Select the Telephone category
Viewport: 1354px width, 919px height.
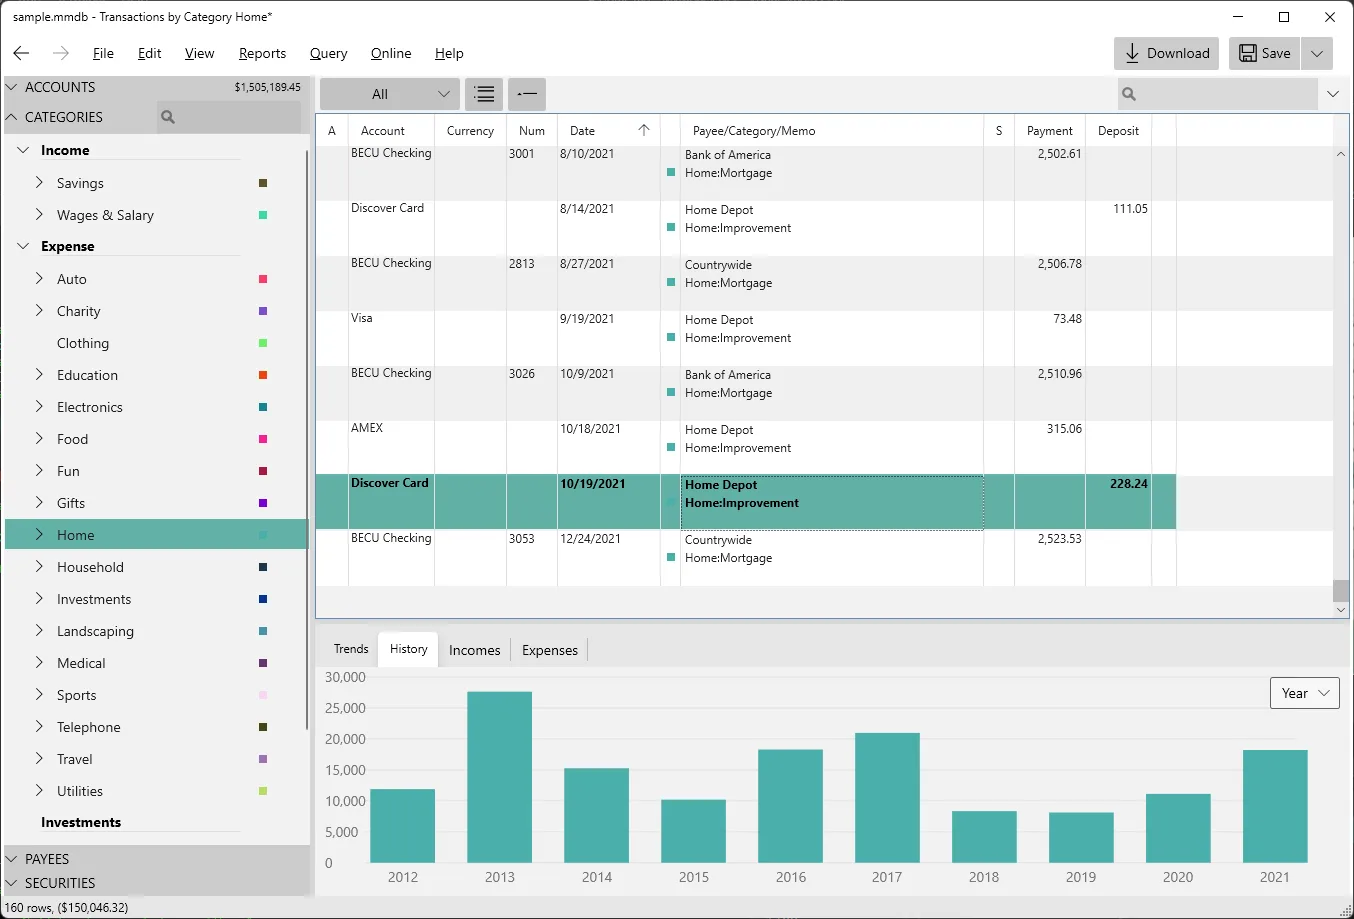(x=89, y=727)
